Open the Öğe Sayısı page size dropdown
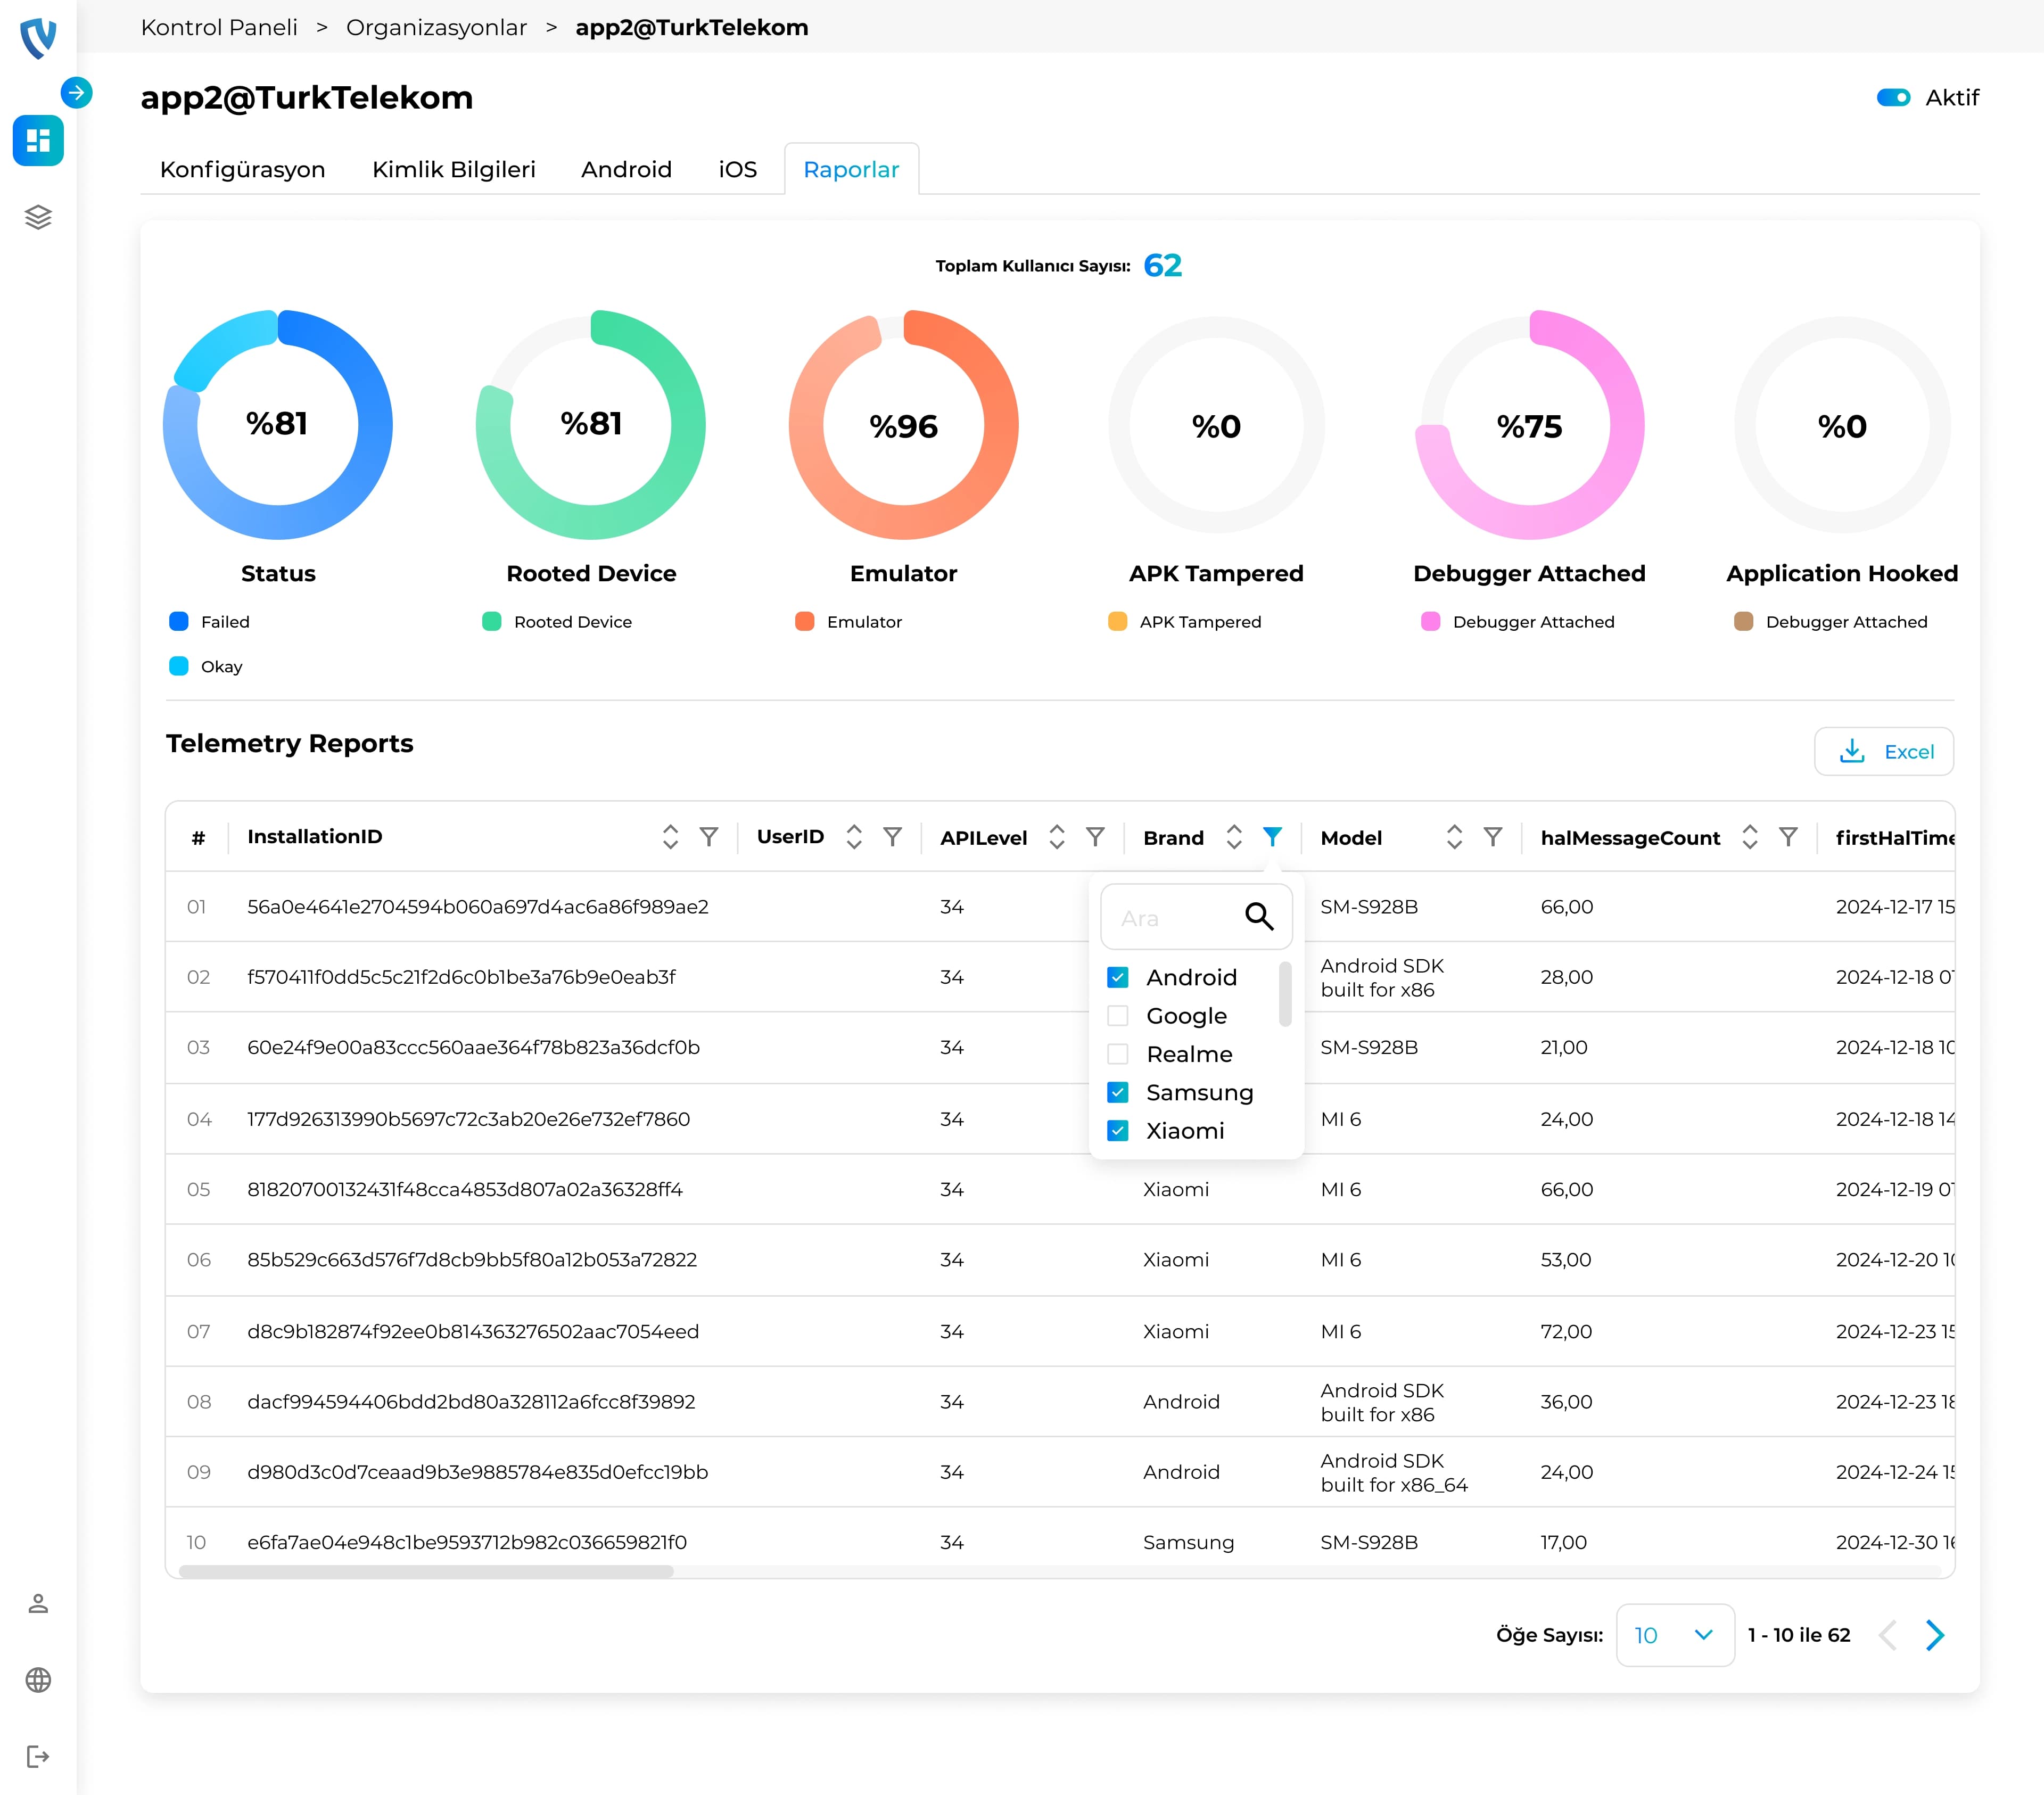The height and width of the screenshot is (1795, 2044). [1675, 1635]
